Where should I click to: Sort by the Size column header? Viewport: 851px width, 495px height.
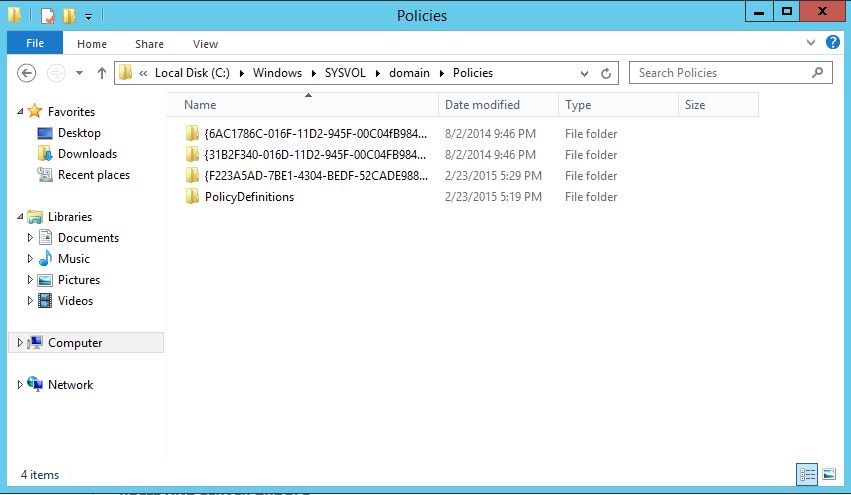click(x=718, y=105)
